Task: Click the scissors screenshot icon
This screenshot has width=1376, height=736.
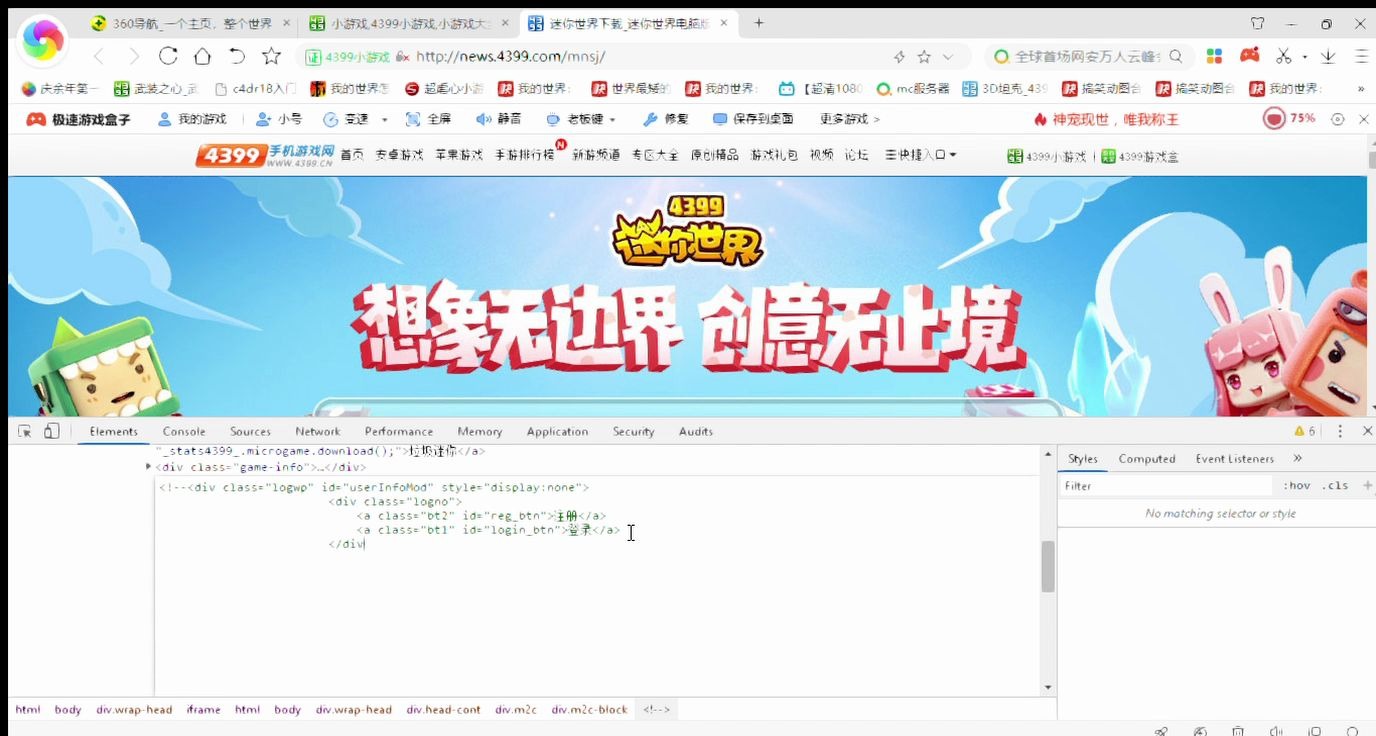Action: pyautogui.click(x=1284, y=57)
